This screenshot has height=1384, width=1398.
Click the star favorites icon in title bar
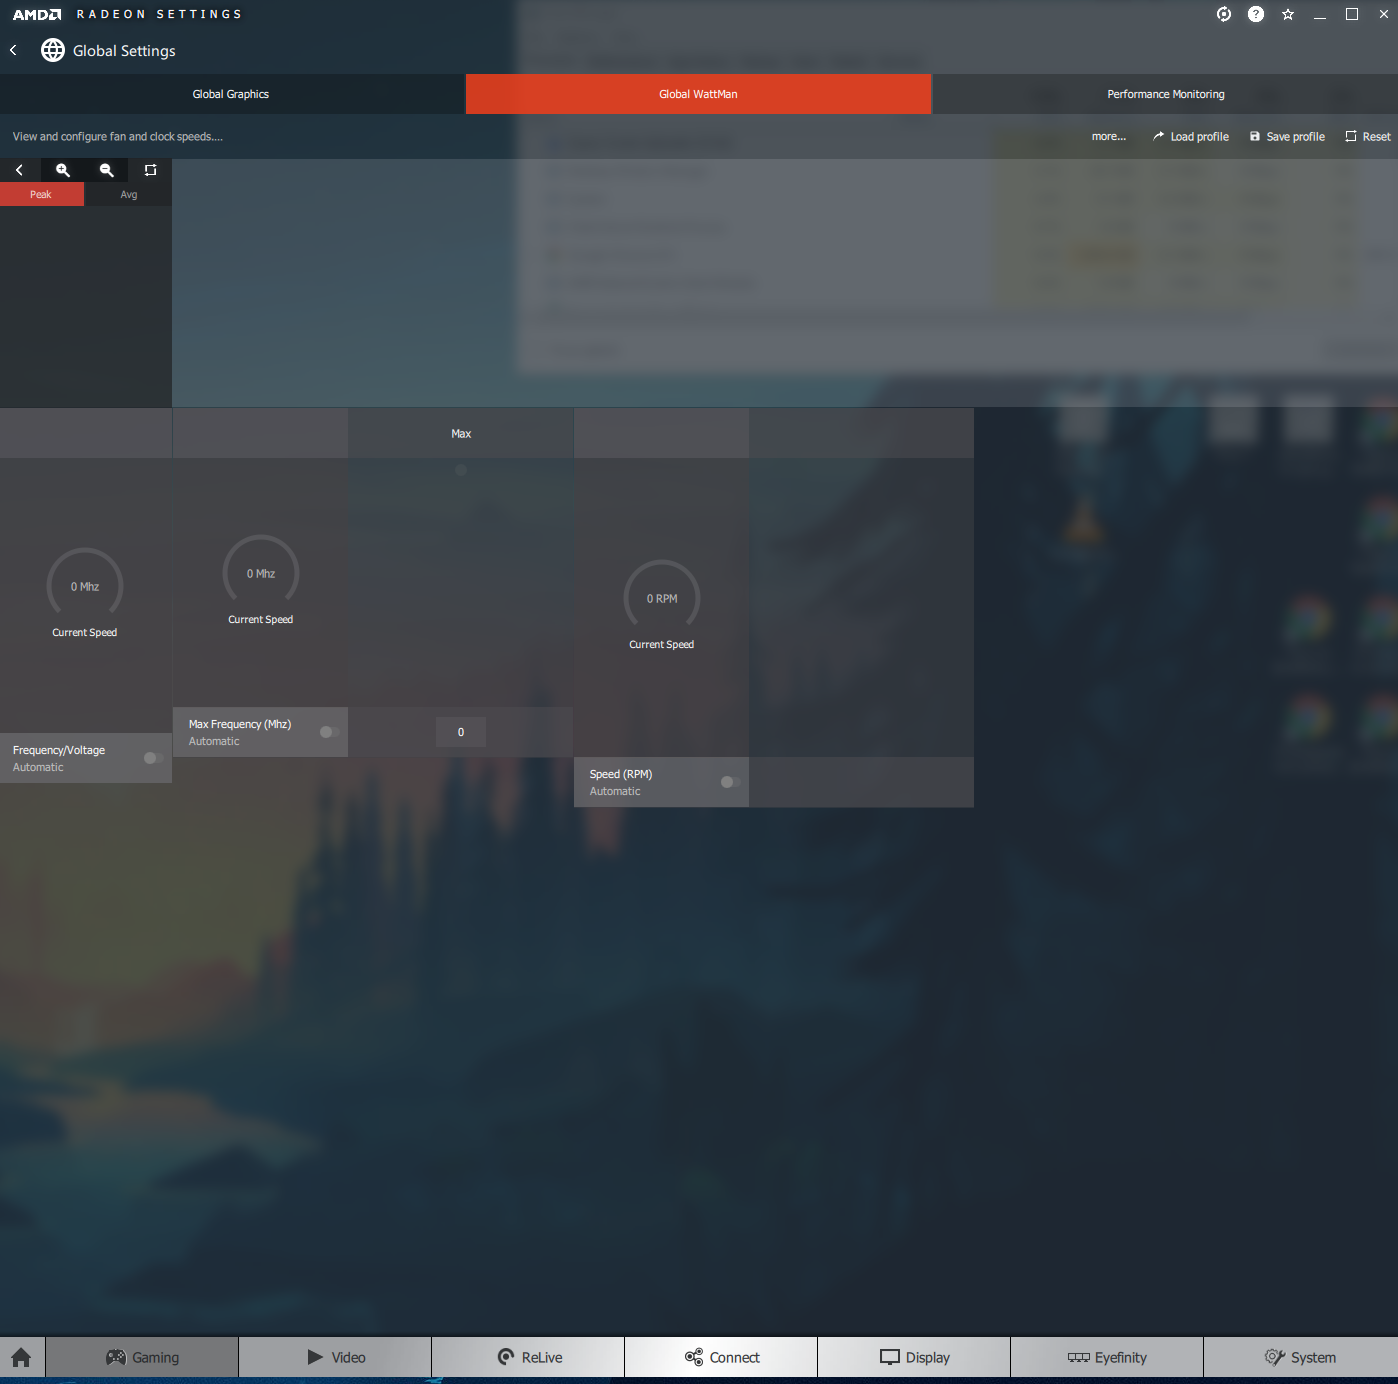pyautogui.click(x=1288, y=14)
